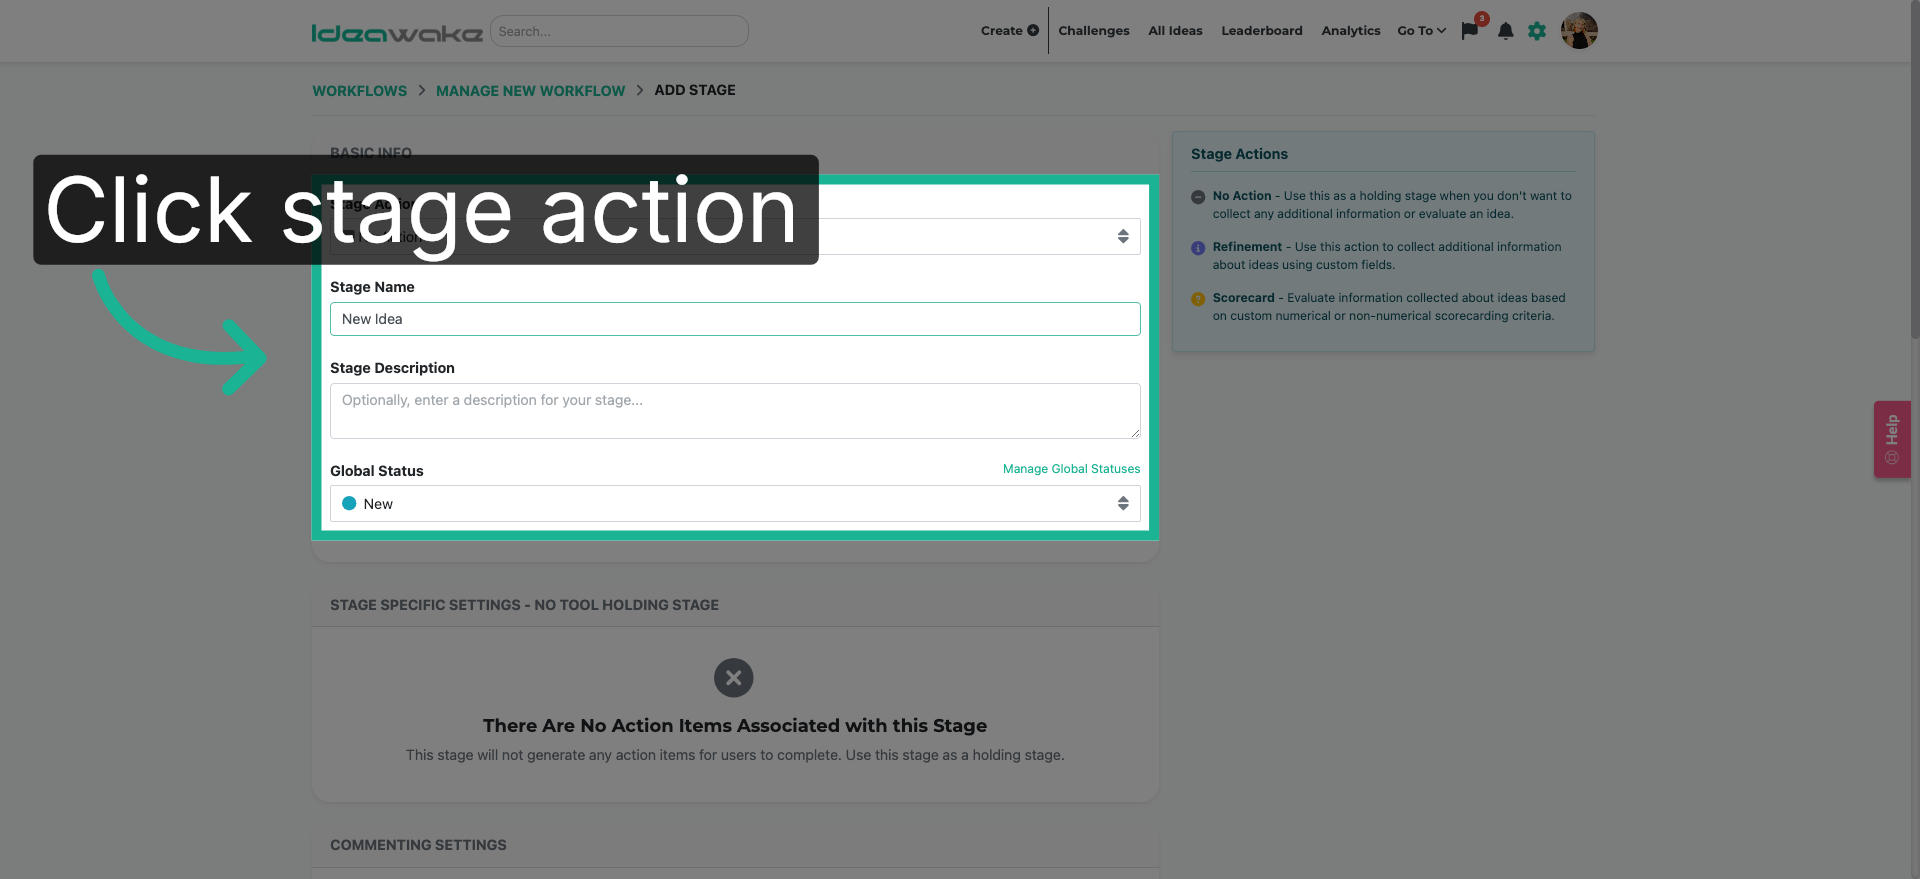Screen dimensions: 1920x879
Task: Open All Ideas page
Action: coord(1175,31)
